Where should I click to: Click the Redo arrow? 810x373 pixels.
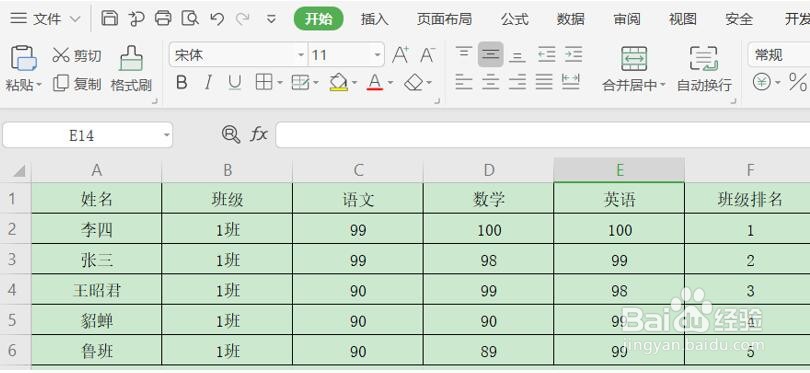[x=242, y=19]
